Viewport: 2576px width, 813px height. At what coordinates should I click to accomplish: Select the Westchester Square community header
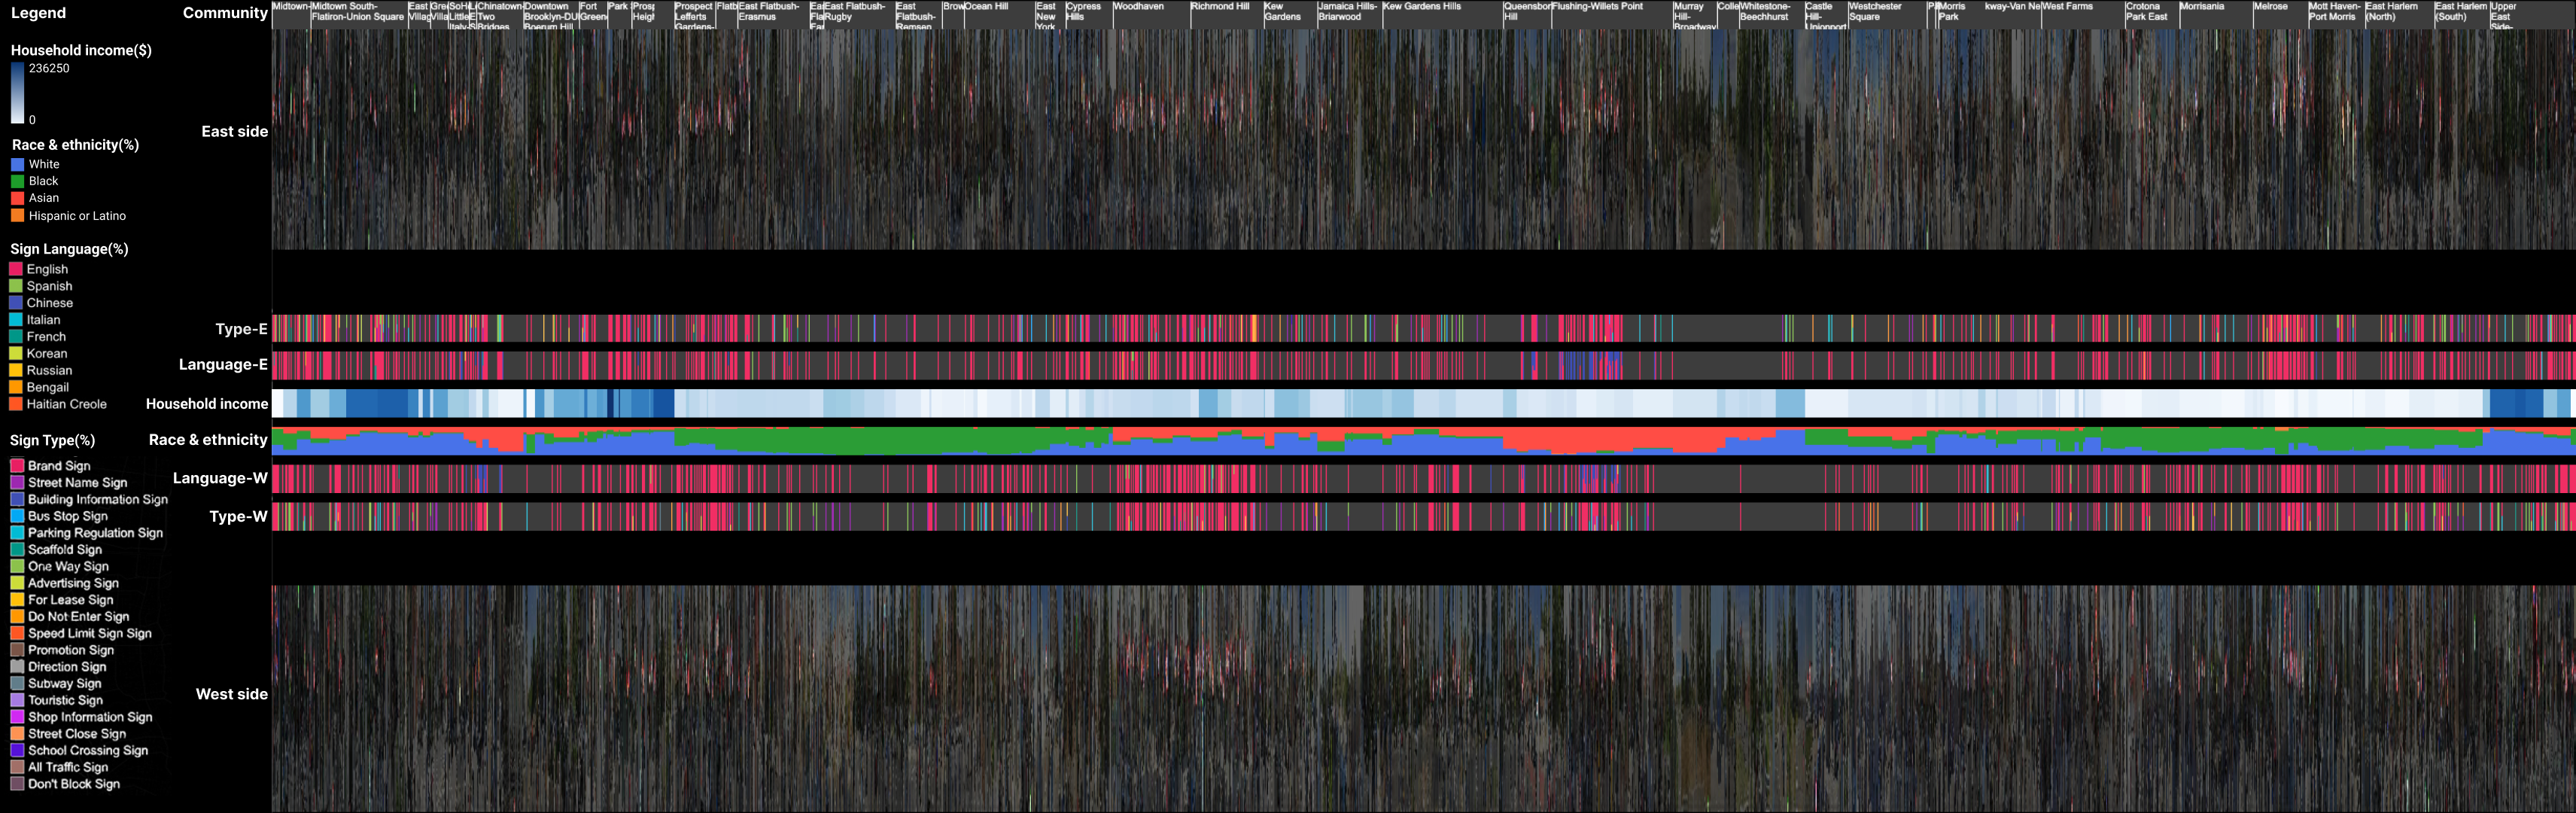click(1887, 14)
